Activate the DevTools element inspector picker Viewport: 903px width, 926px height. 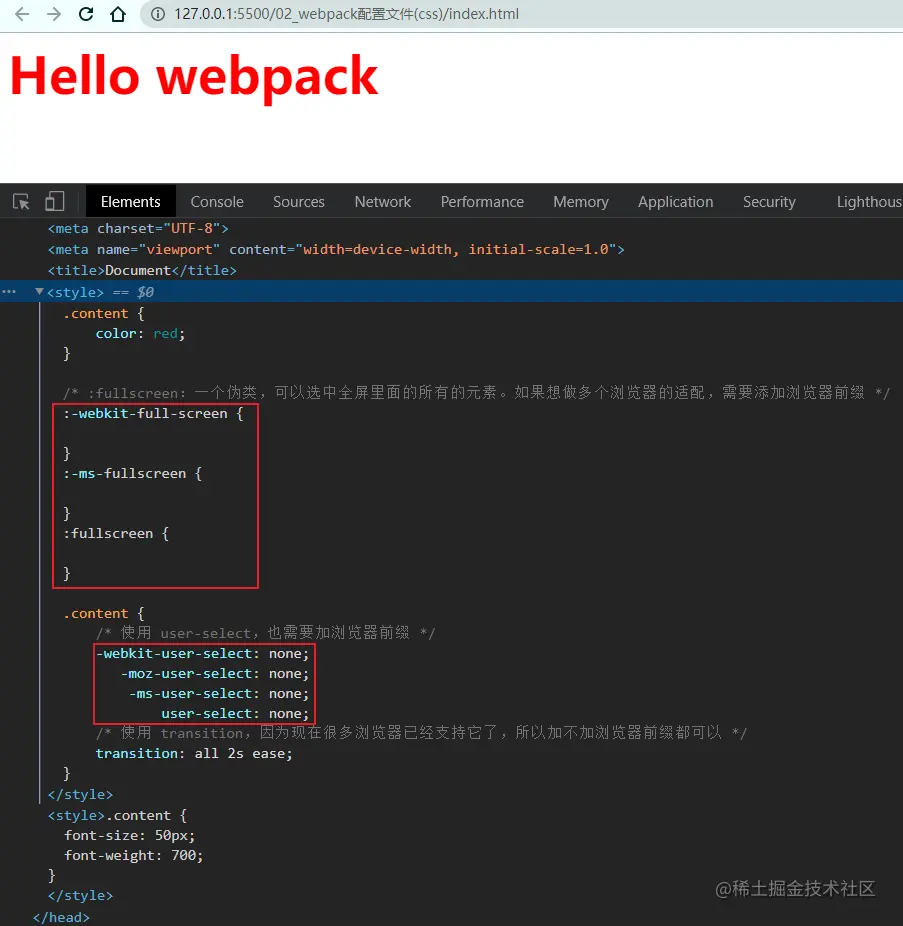(21, 202)
